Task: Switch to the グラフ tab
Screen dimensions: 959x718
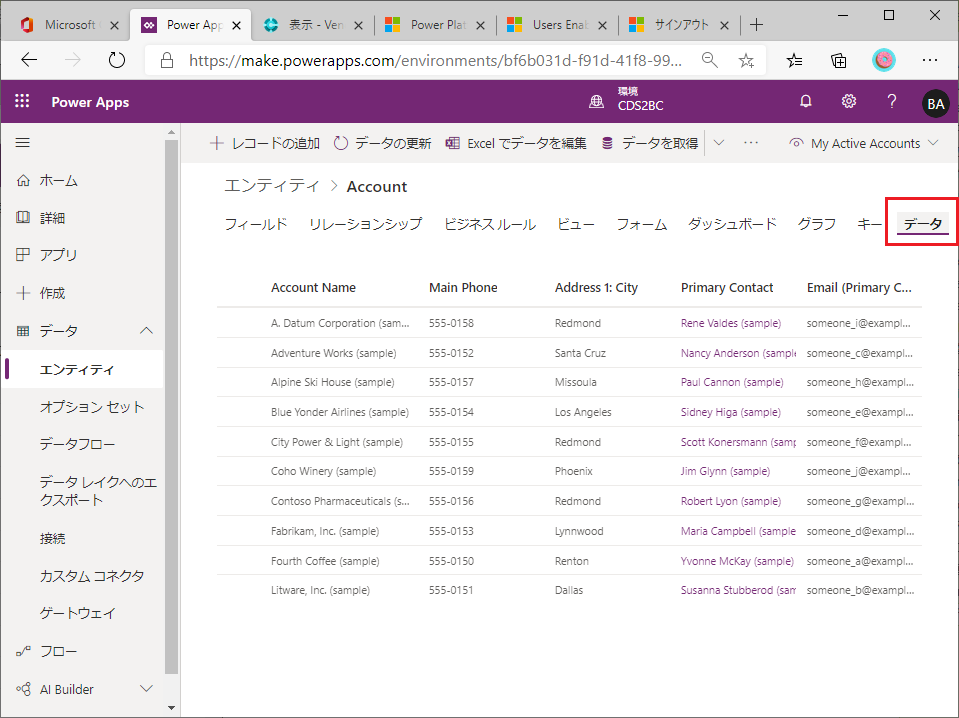Action: point(816,224)
